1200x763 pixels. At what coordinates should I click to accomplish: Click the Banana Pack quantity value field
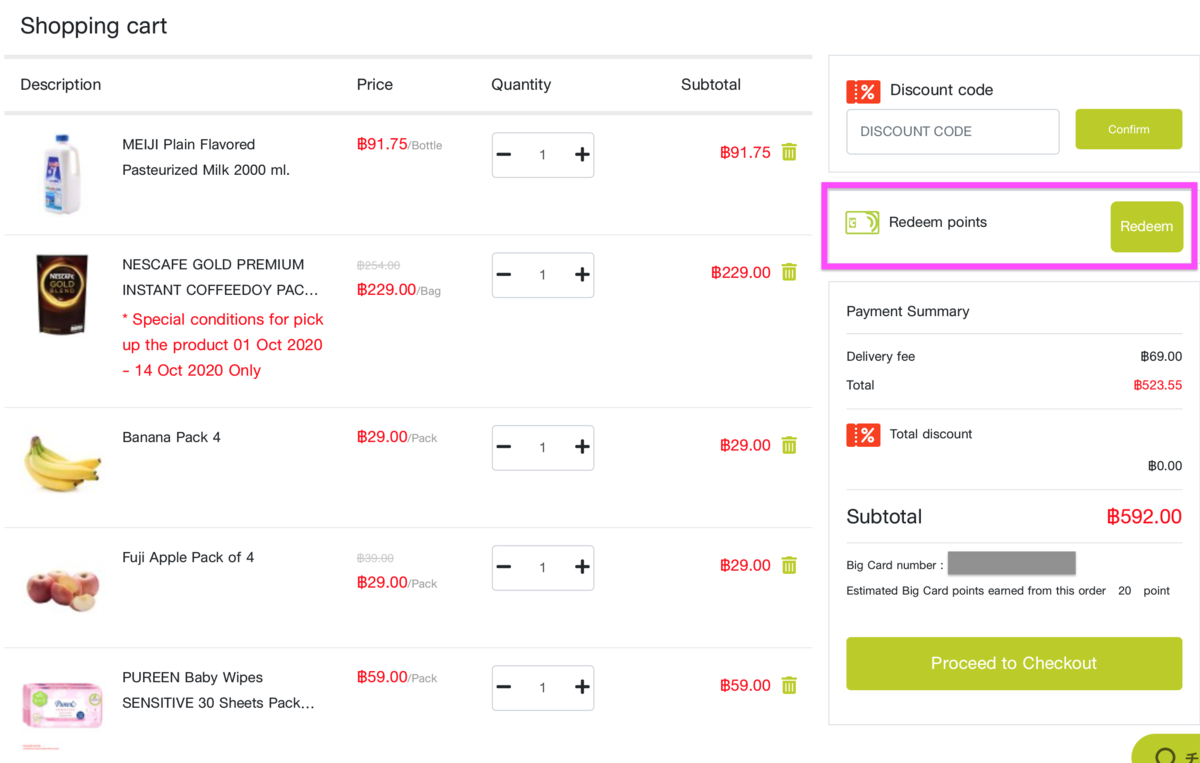[x=543, y=447]
